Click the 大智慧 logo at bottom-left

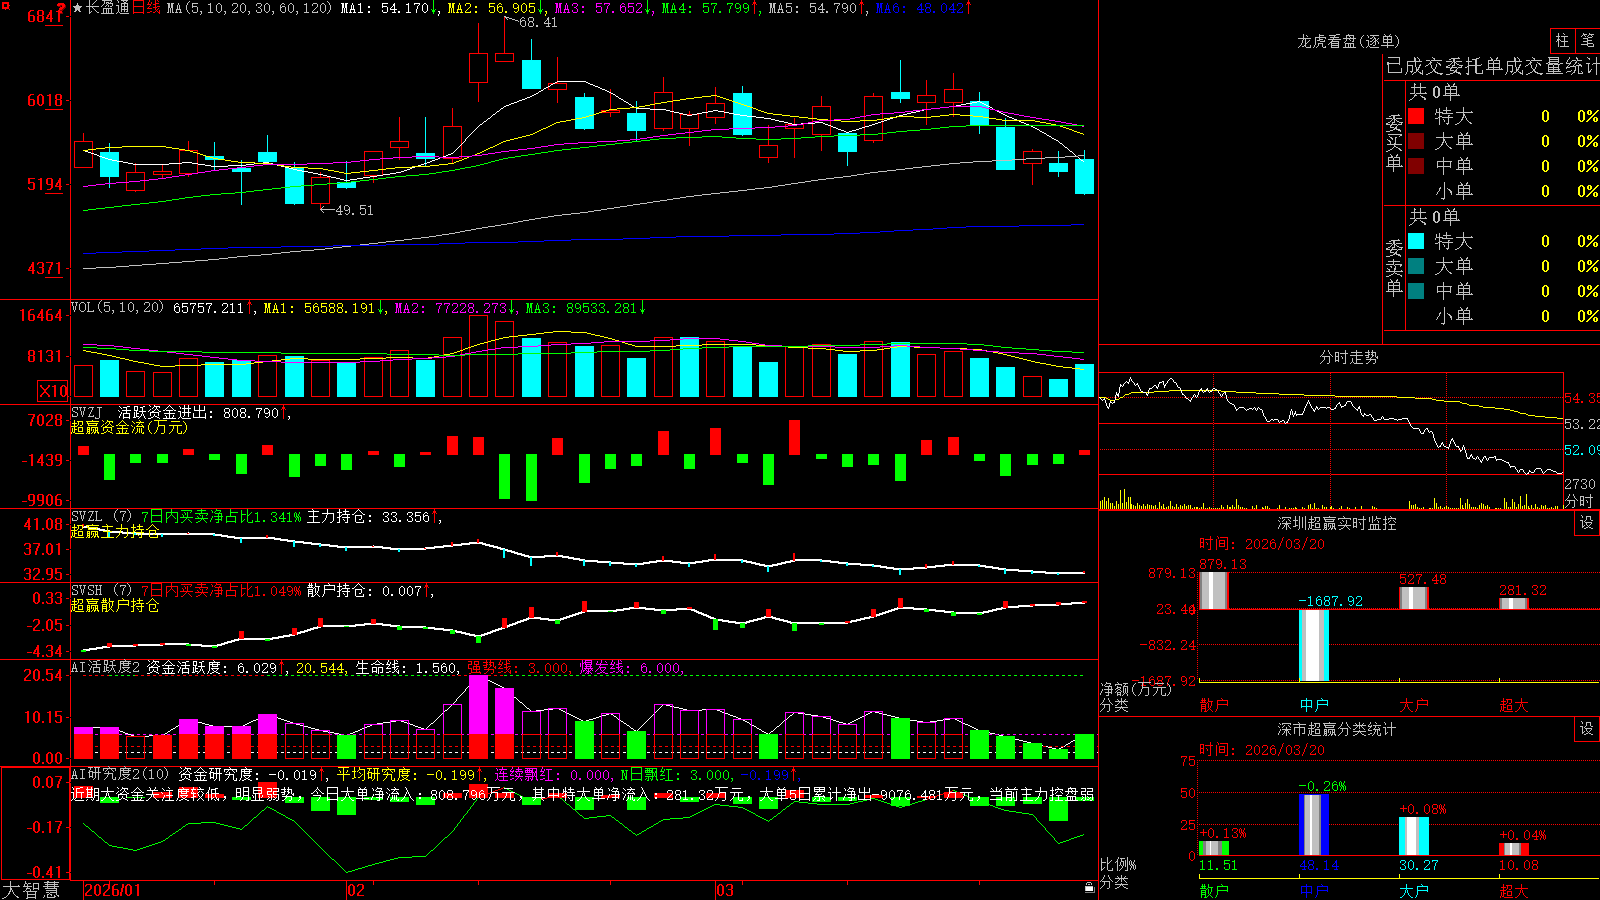click(x=31, y=890)
